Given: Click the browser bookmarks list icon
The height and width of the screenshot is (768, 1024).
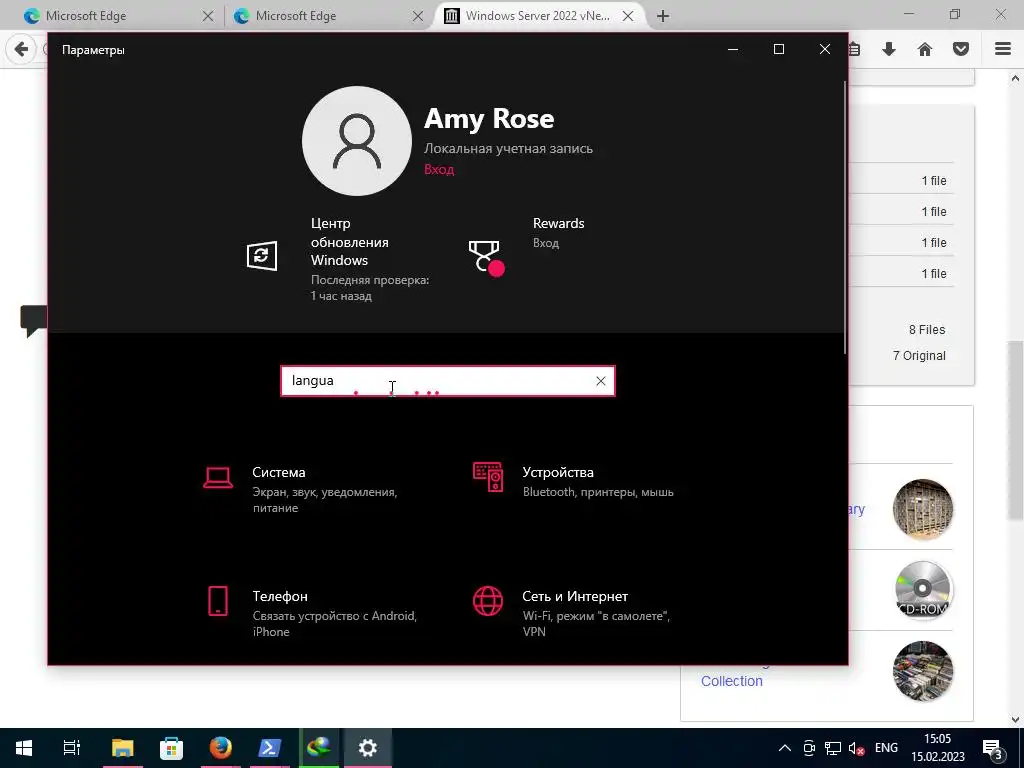Looking at the screenshot, I should (855, 49).
